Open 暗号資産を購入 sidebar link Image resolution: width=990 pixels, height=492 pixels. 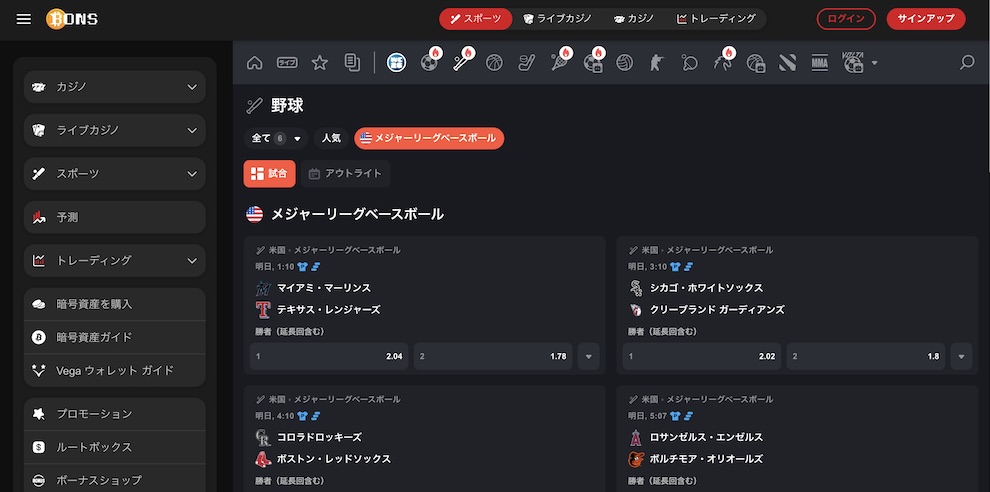(x=115, y=304)
